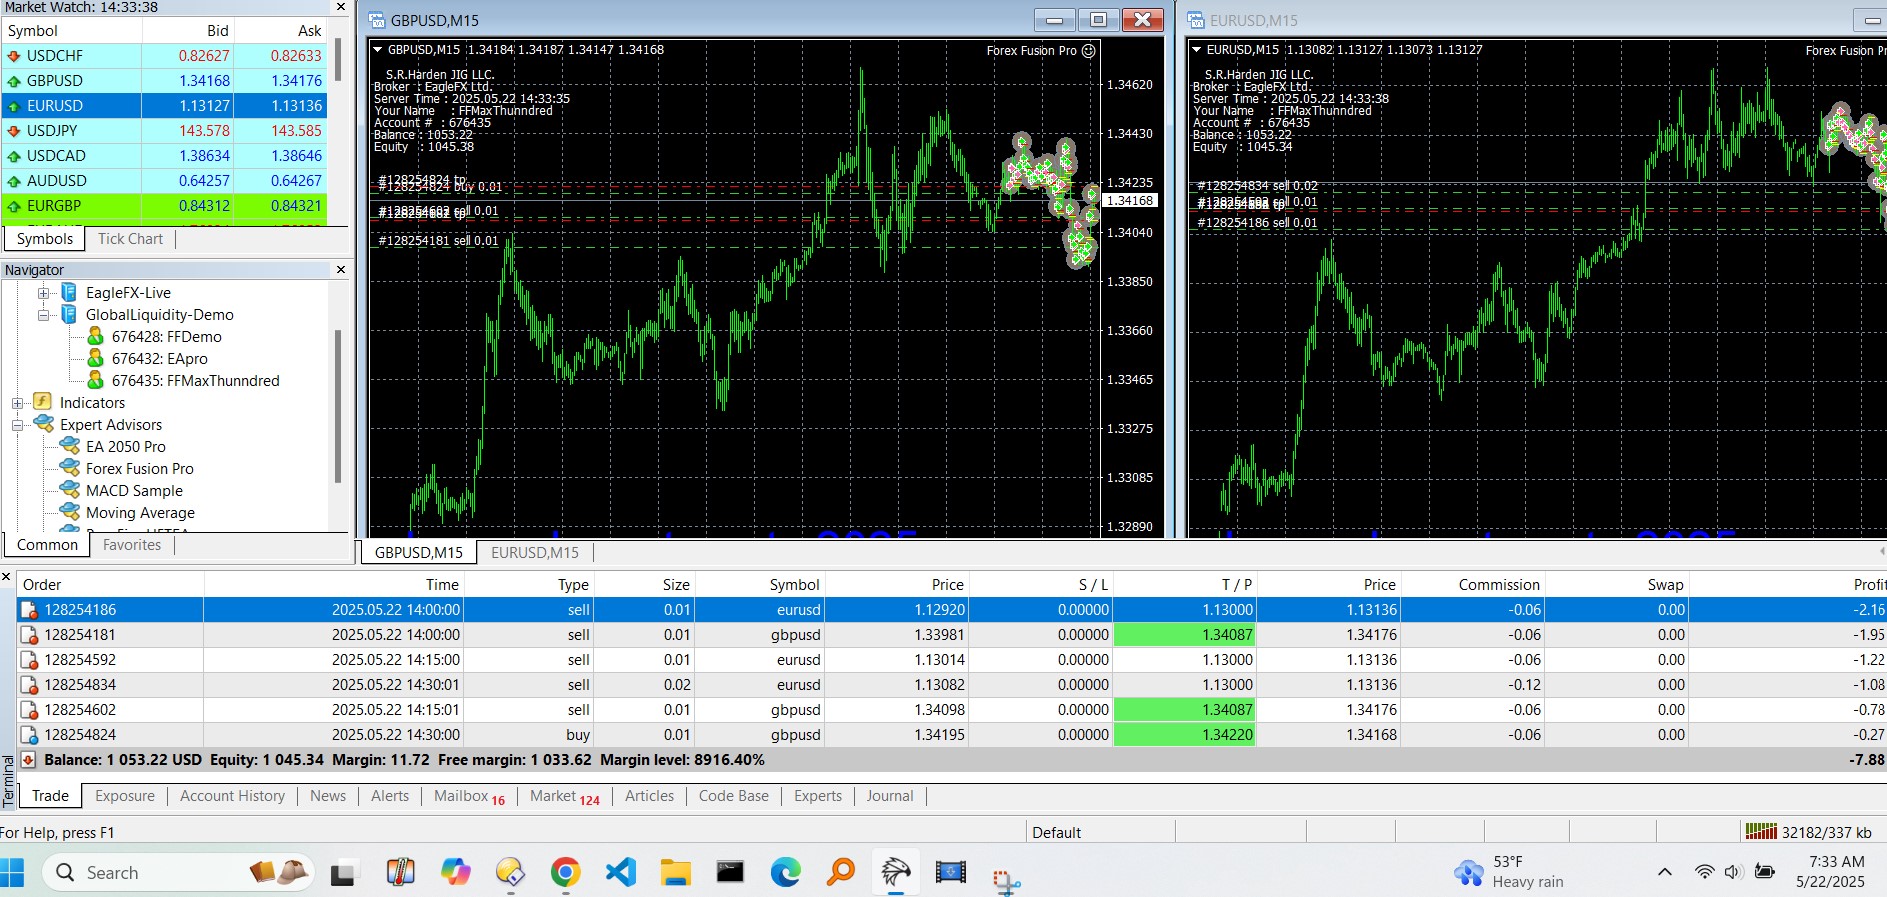
Task: Select order 128254834 in the trade list
Action: tap(950, 685)
